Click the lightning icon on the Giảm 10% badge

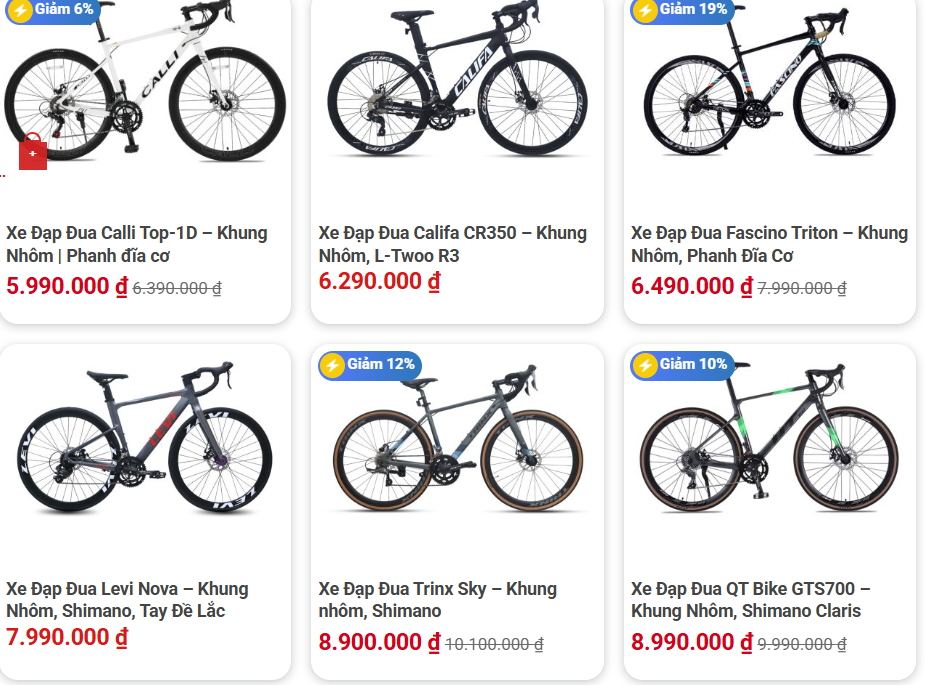[643, 365]
